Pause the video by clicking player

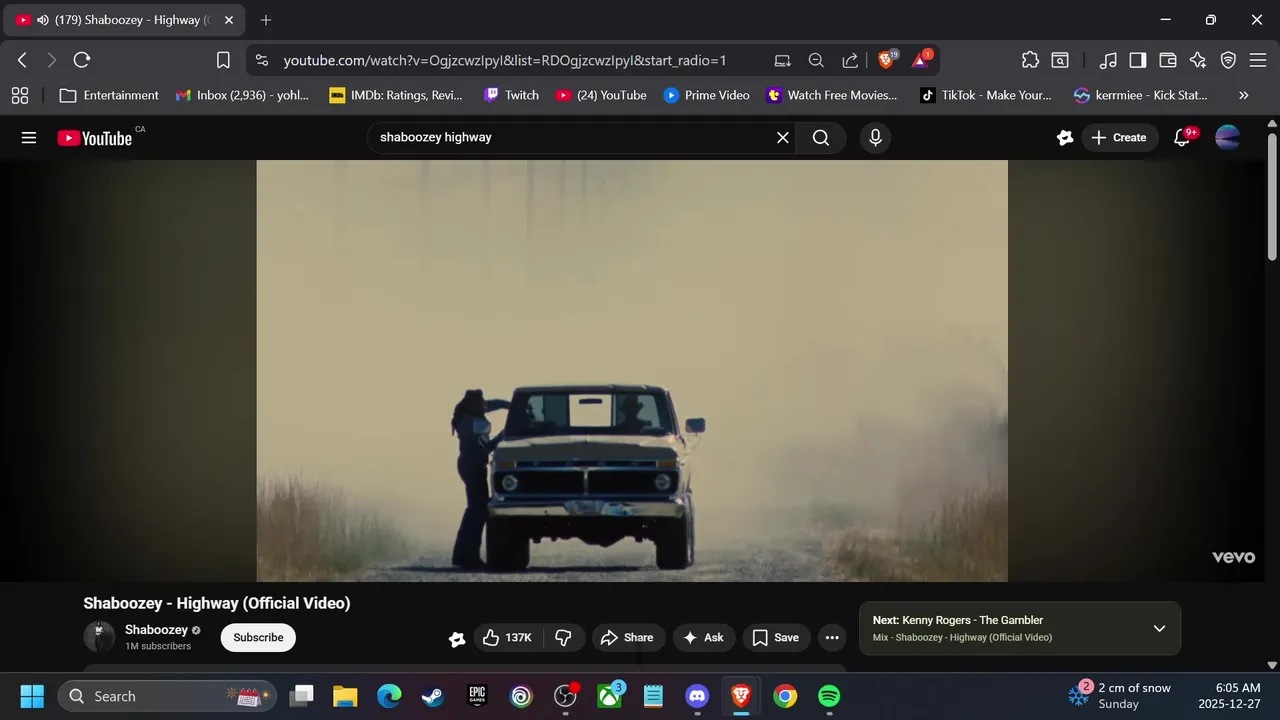[x=632, y=370]
